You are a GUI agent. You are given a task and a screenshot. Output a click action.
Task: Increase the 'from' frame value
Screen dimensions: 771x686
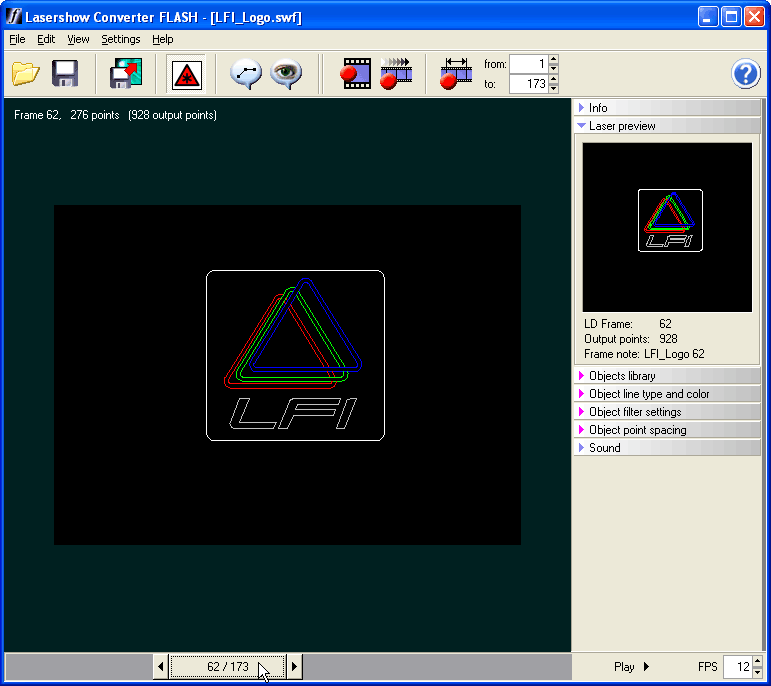tap(554, 60)
